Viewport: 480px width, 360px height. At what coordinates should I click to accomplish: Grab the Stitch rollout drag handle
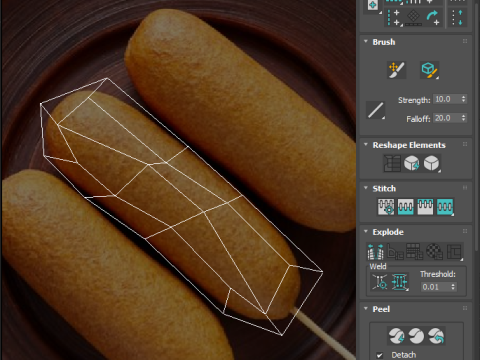(465, 188)
